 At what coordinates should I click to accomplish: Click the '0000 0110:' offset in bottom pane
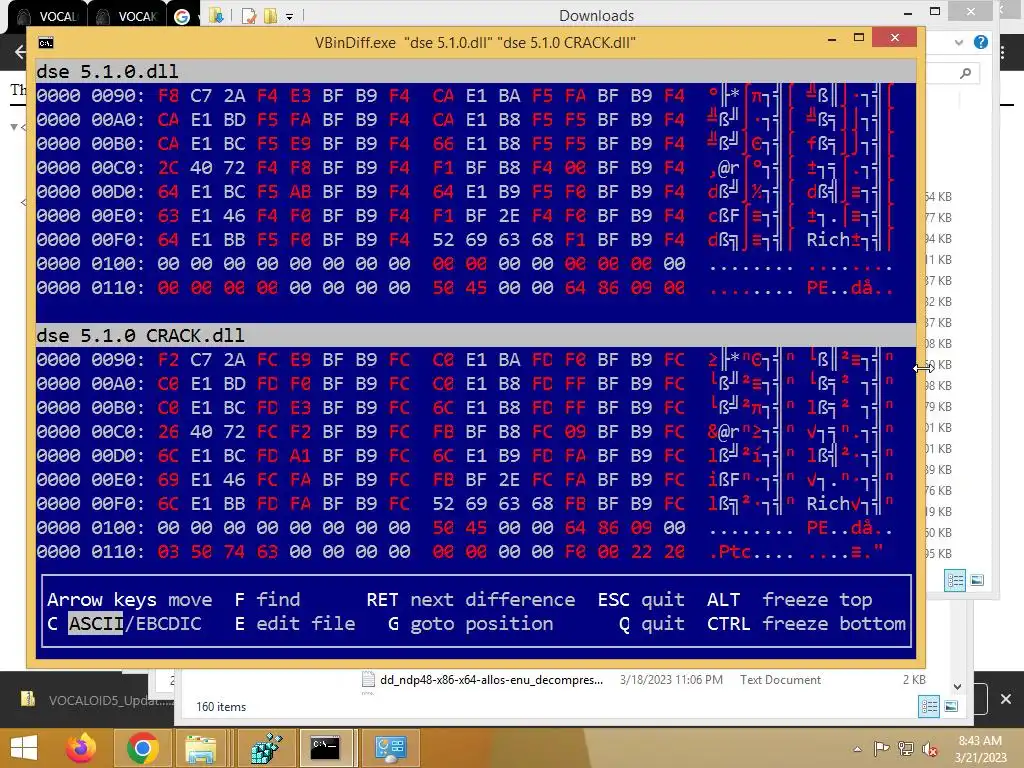(91, 551)
